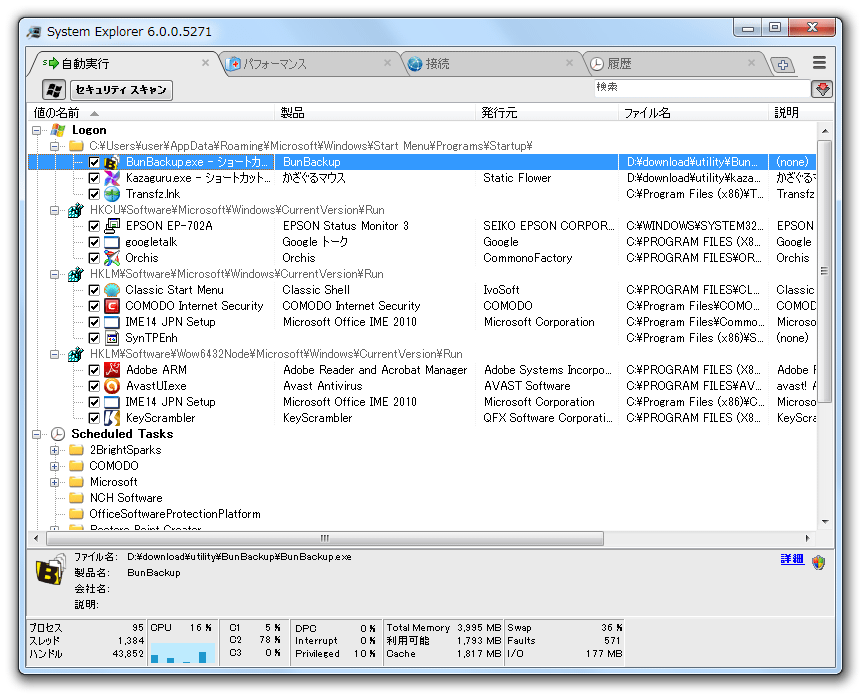Sort by the 値の名前 column header

[x=152, y=113]
